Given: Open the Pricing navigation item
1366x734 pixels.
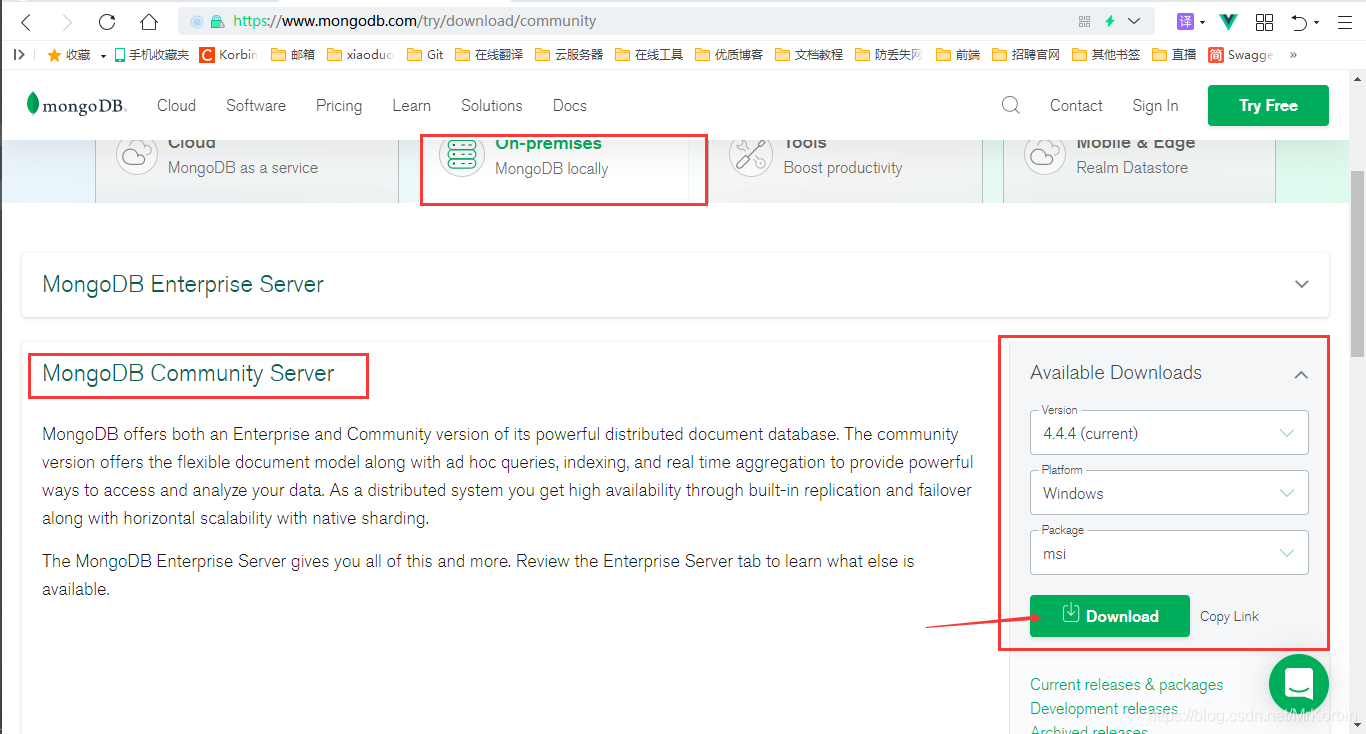Looking at the screenshot, I should 339,105.
